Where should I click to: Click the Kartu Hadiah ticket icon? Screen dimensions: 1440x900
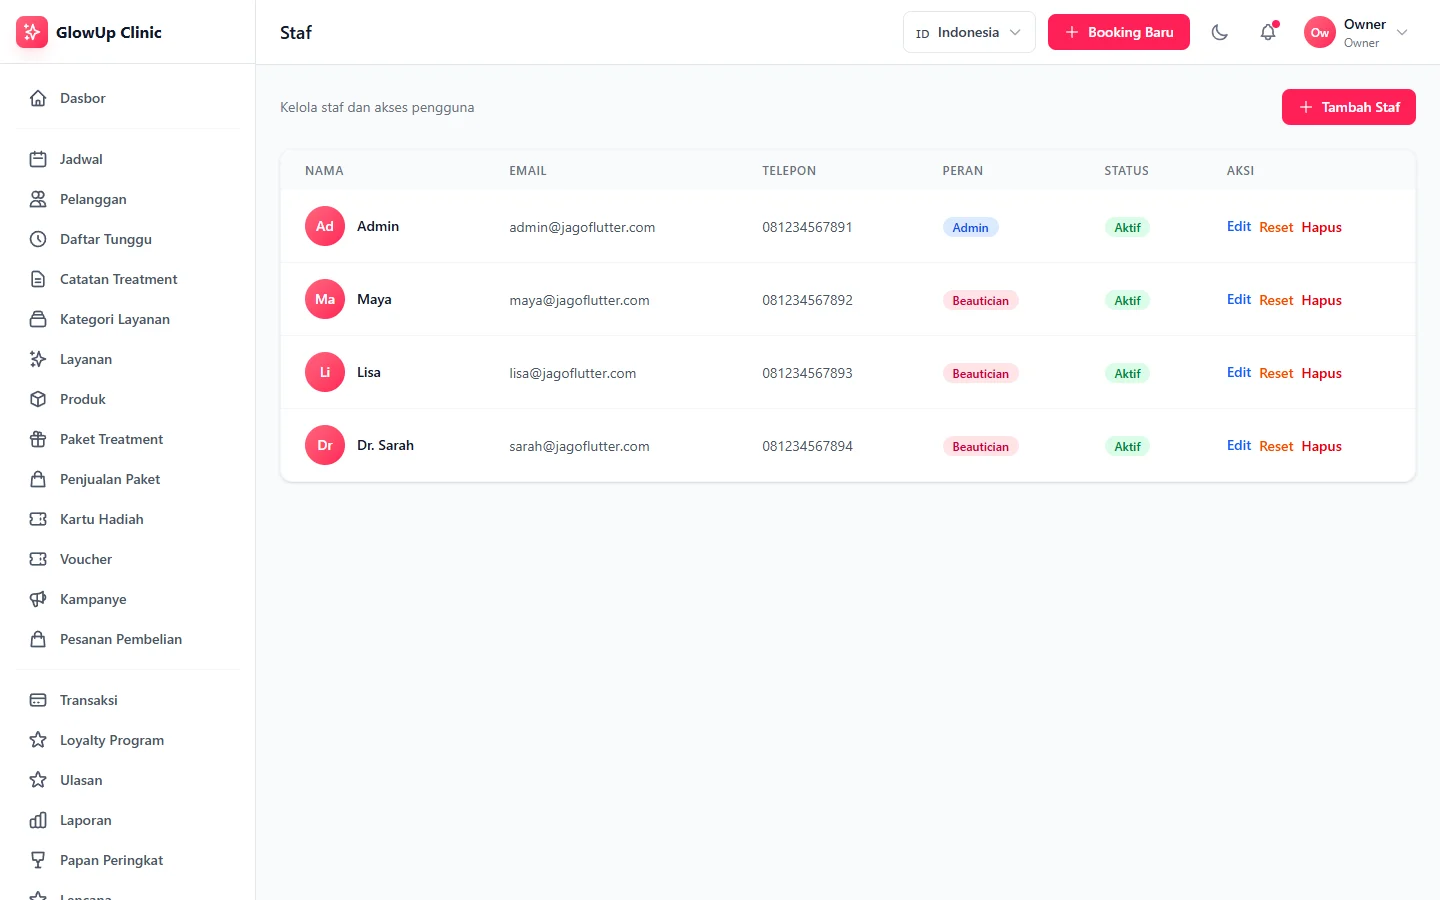[38, 519]
